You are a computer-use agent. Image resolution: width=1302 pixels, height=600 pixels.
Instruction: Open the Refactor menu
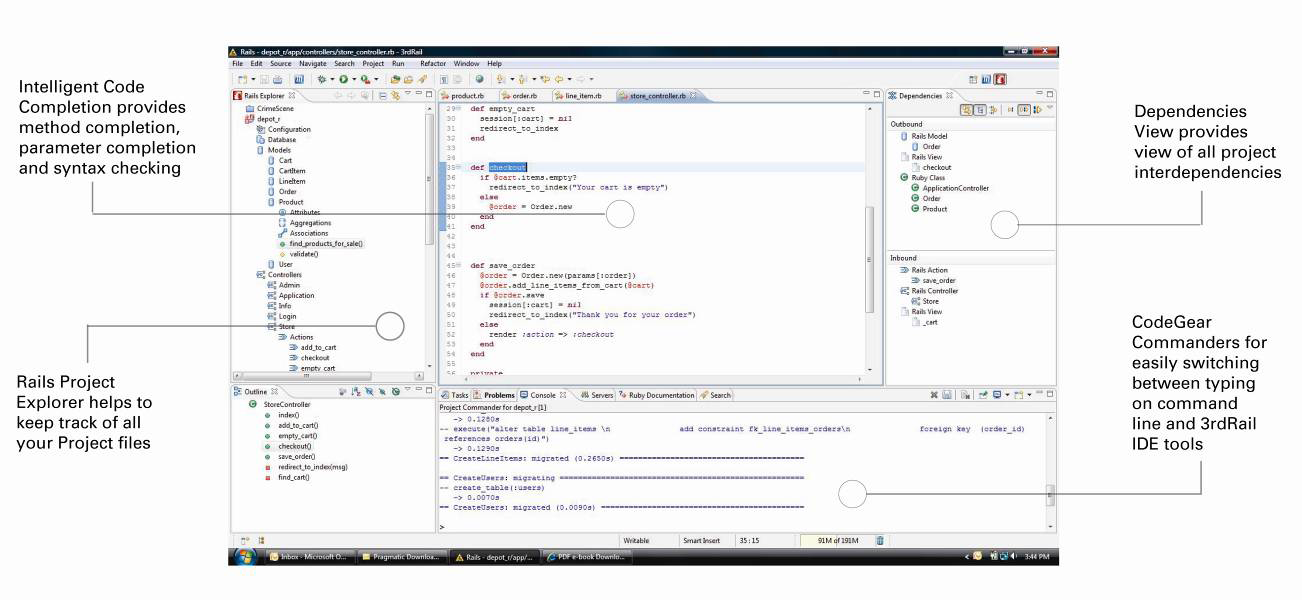pos(433,63)
